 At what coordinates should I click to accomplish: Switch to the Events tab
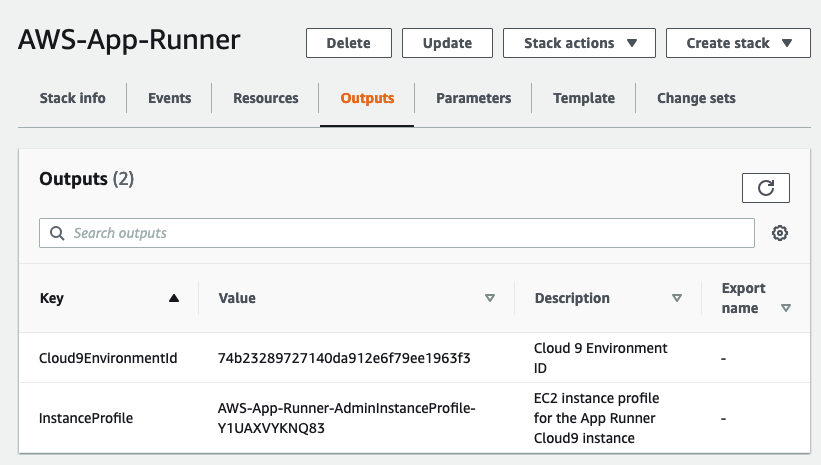click(x=170, y=98)
